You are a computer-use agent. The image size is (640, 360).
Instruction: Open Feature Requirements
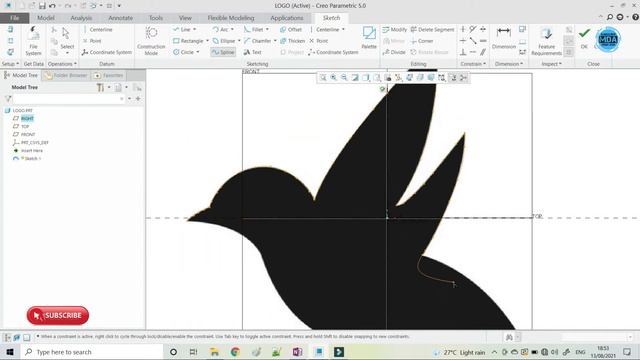[x=547, y=41]
